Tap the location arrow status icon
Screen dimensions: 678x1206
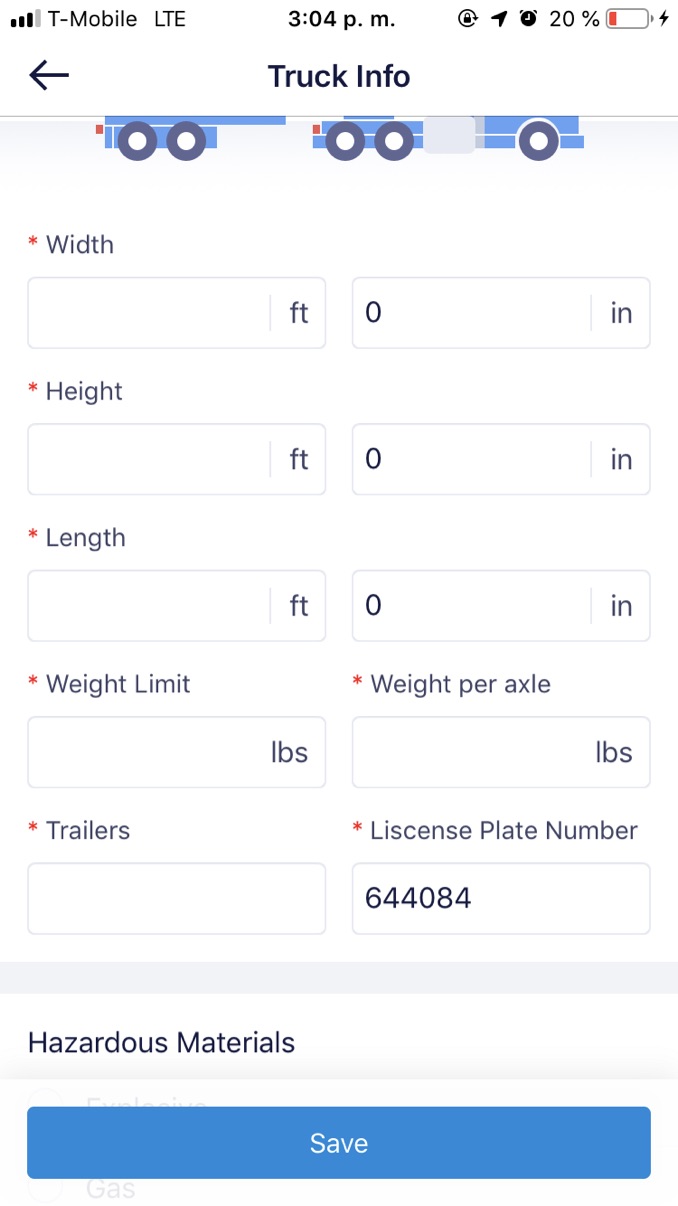[x=499, y=19]
